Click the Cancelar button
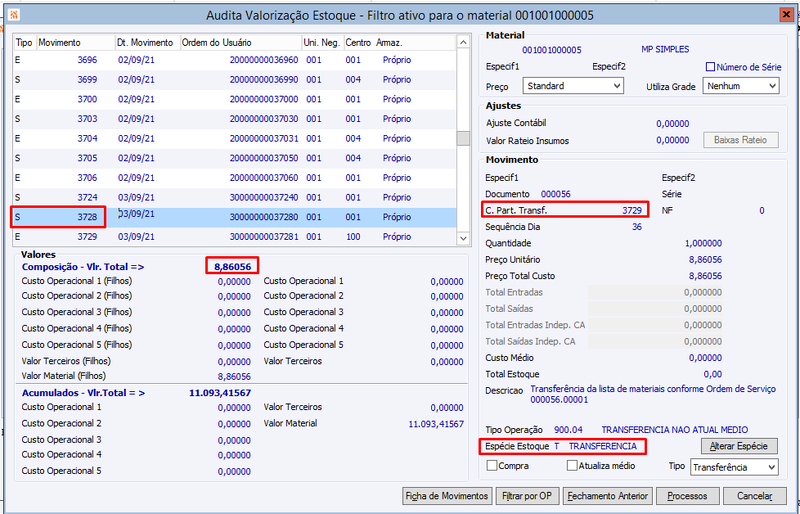Viewport: 800px width, 514px height. pos(755,496)
